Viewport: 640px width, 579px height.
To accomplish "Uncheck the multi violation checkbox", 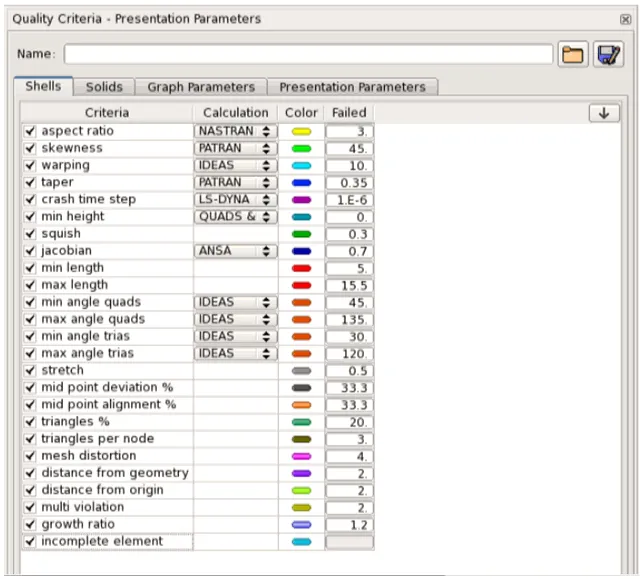I will coord(30,507).
